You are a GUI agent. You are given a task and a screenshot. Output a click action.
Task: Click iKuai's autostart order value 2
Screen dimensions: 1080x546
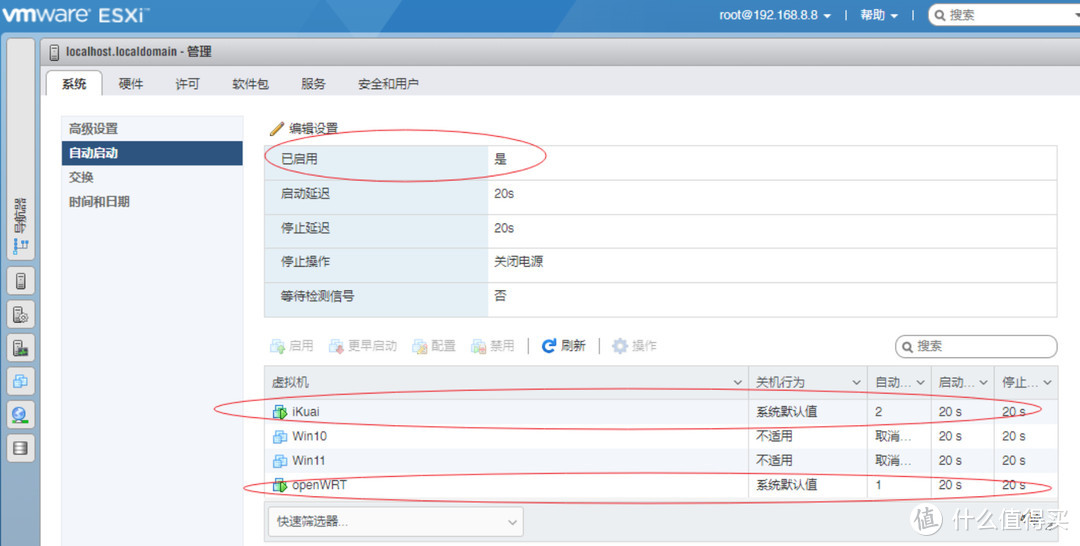[878, 412]
